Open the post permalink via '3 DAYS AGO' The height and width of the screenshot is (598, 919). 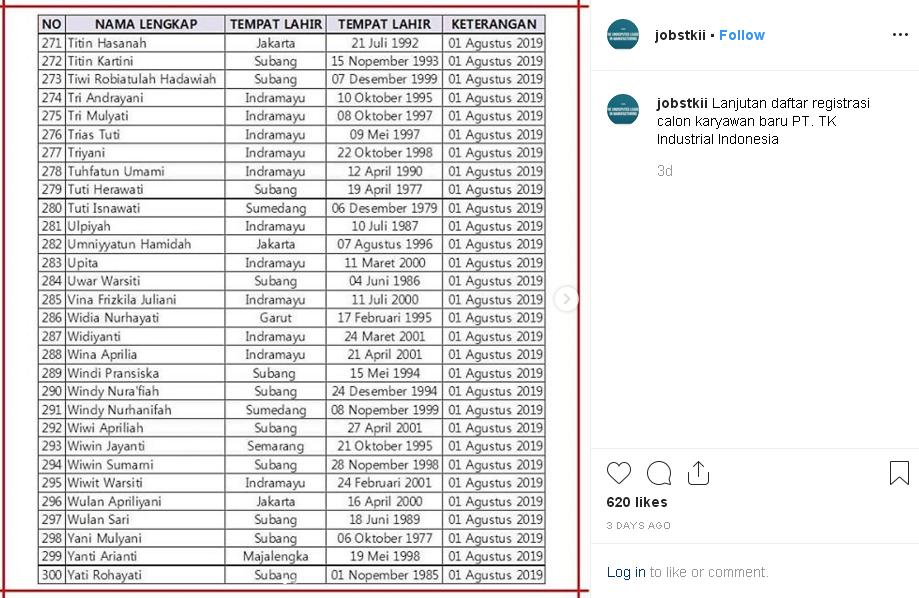coord(638,525)
